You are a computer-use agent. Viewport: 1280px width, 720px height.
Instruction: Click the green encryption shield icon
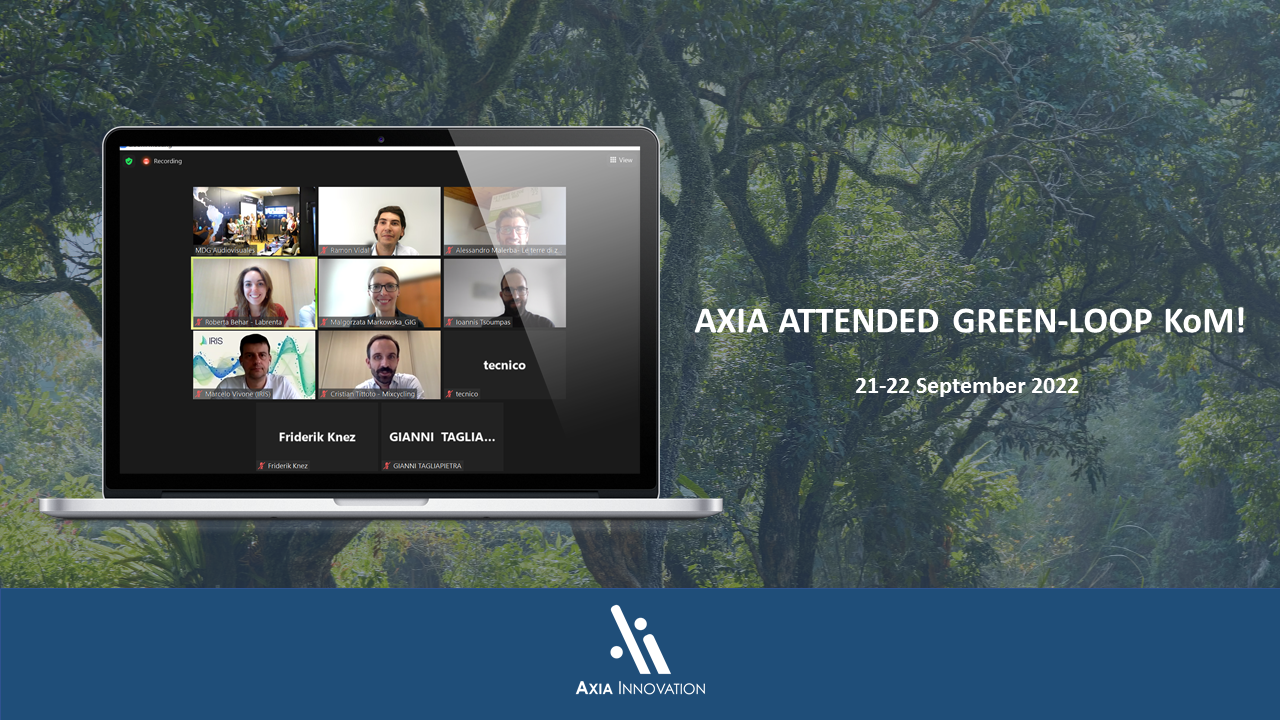(x=128, y=161)
